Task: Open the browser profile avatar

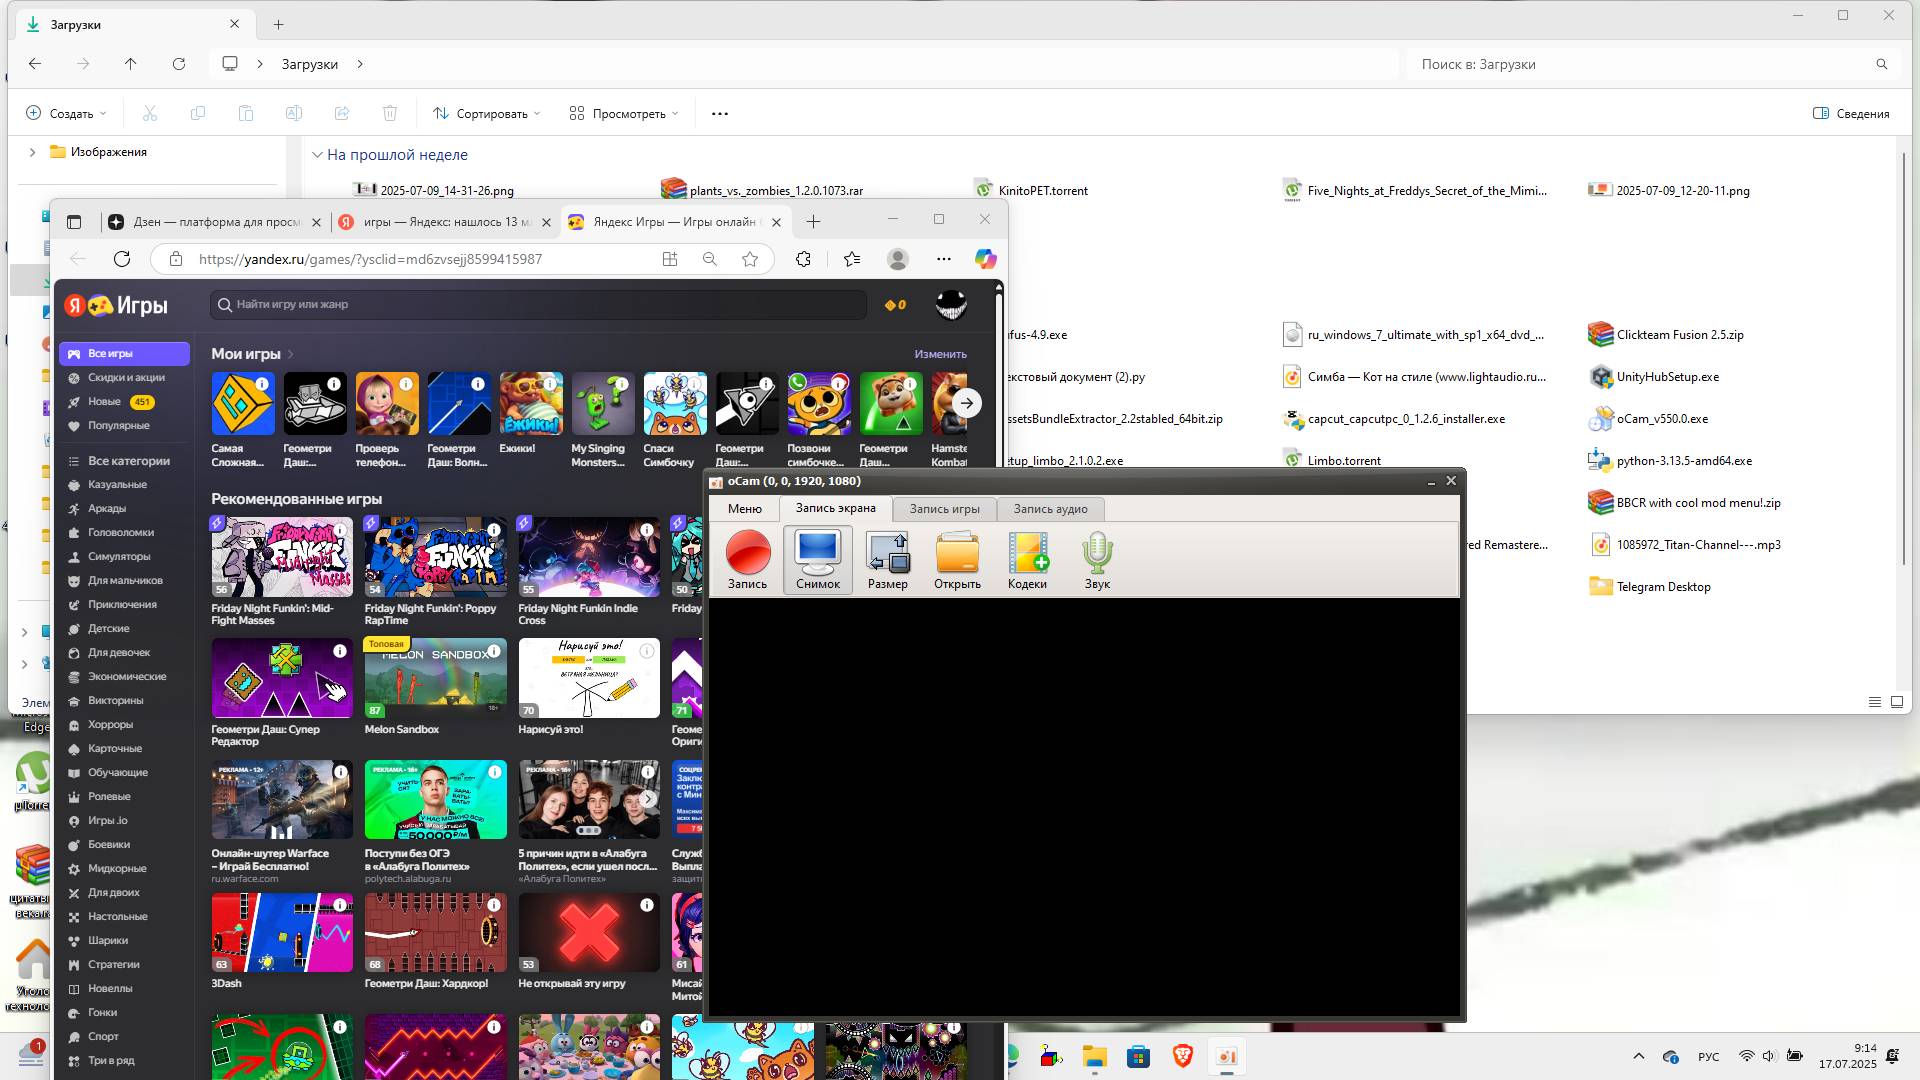Action: click(x=898, y=259)
